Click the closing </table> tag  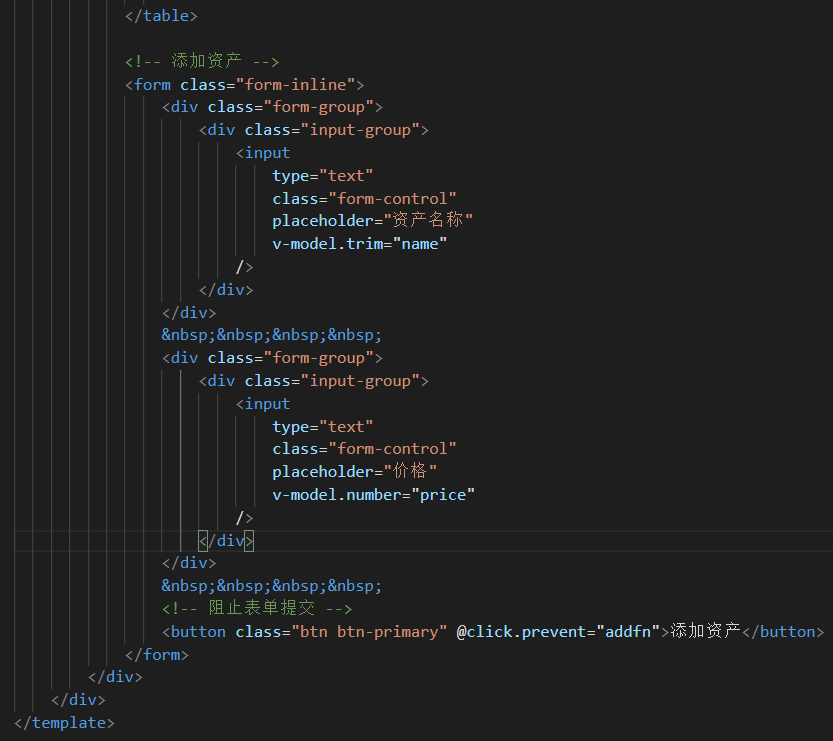(161, 16)
